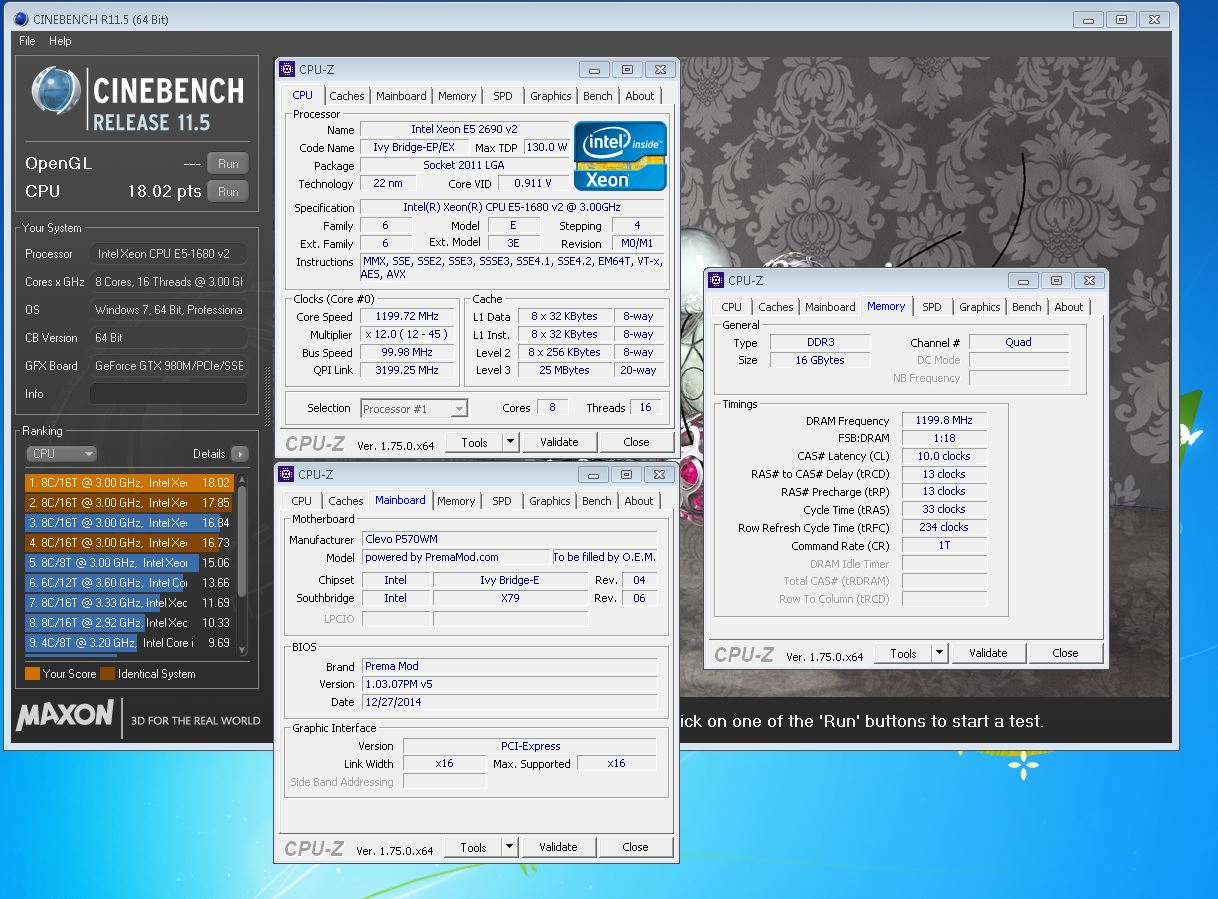Open the File menu in CINEBENCH
The width and height of the screenshot is (1218, 899).
[27, 41]
